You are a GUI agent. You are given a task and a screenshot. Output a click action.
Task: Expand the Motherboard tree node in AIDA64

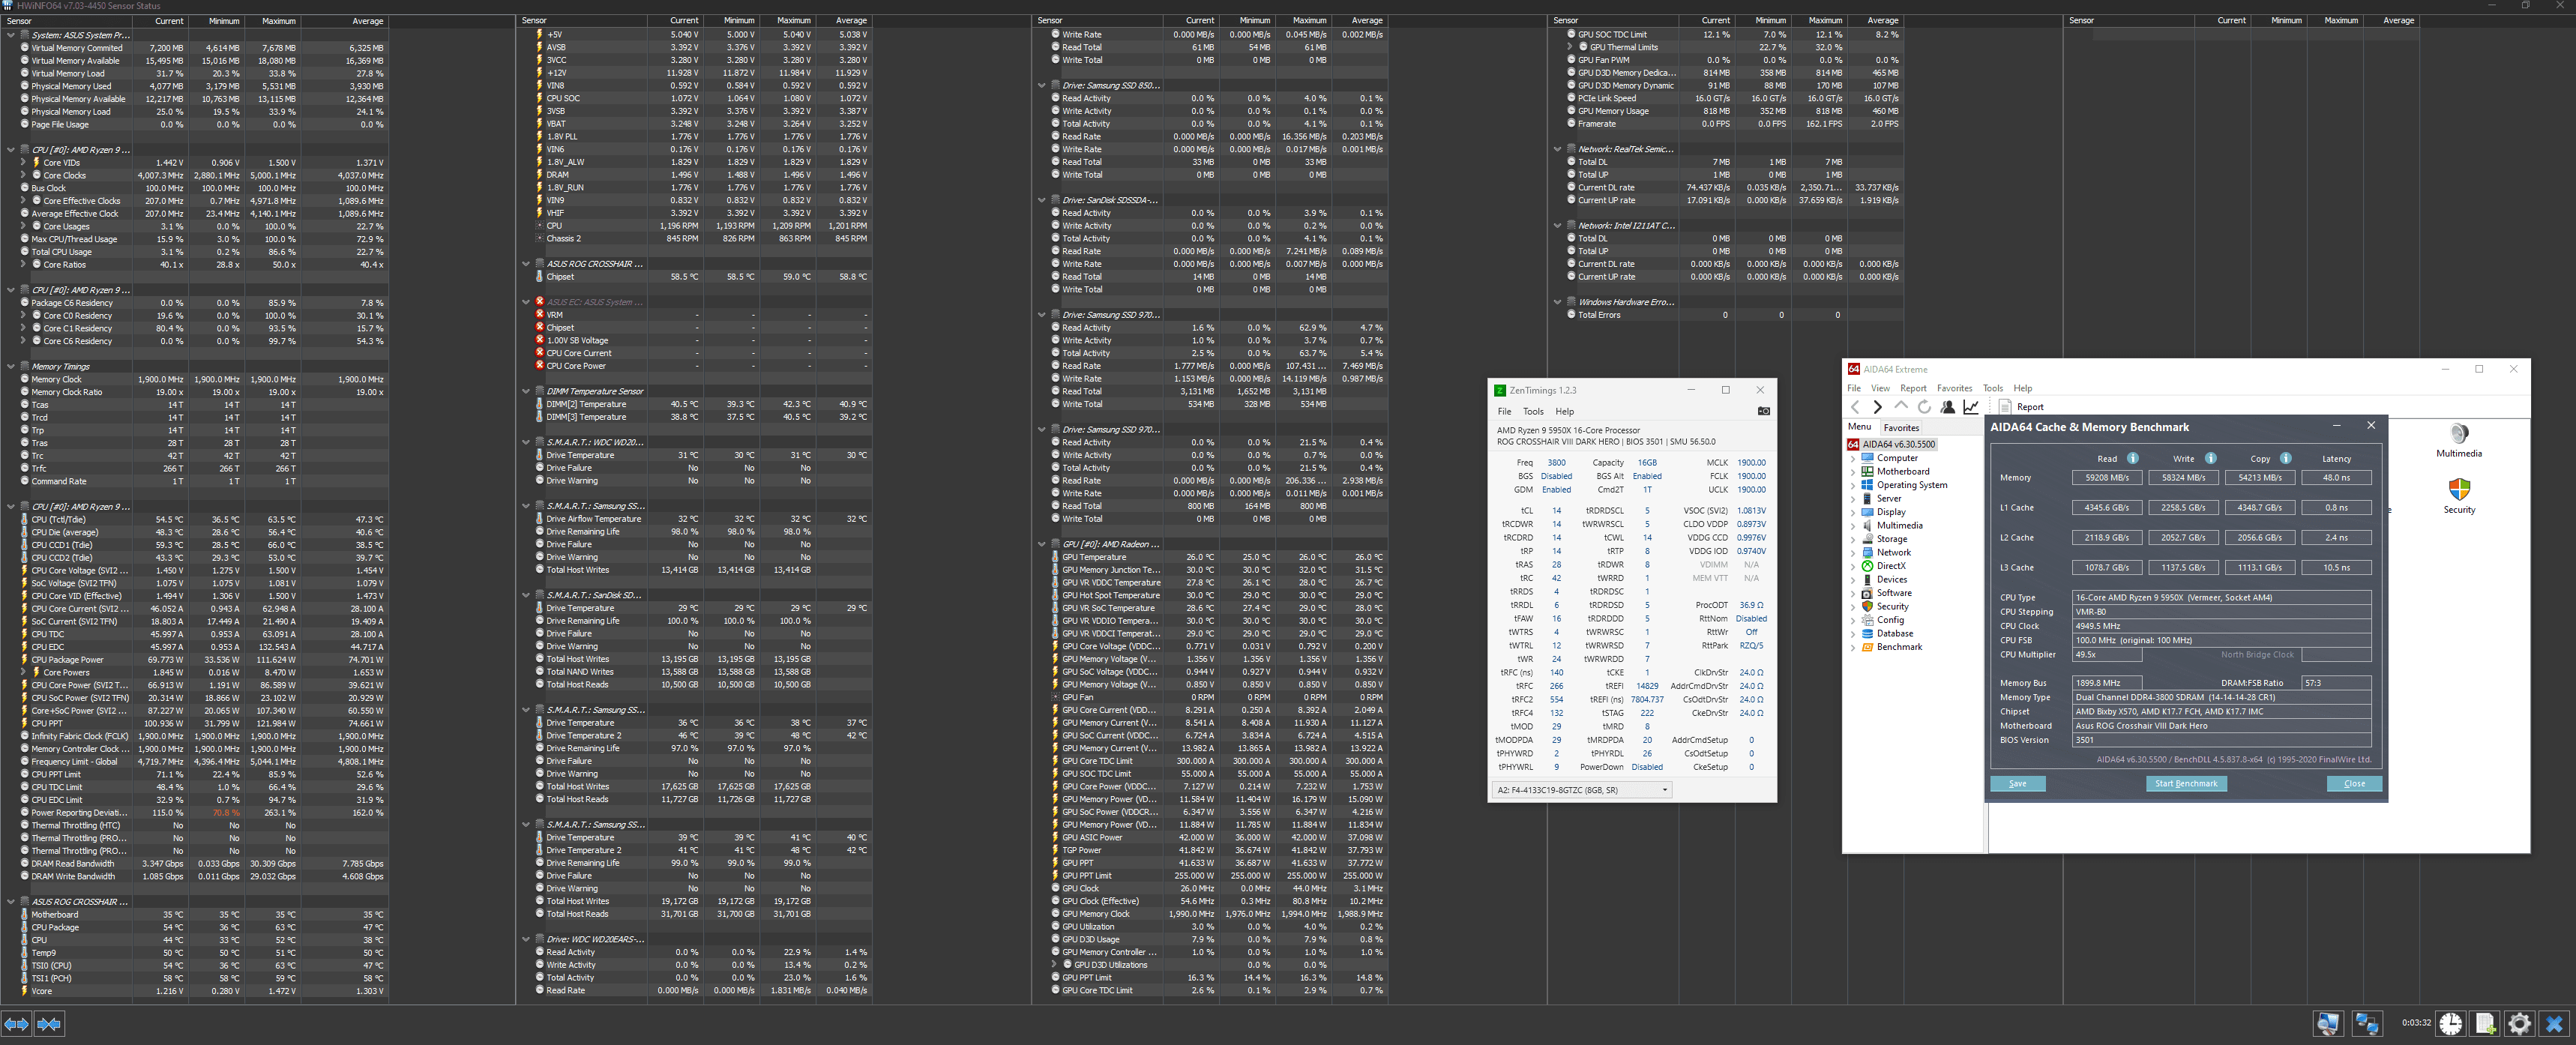1853,472
